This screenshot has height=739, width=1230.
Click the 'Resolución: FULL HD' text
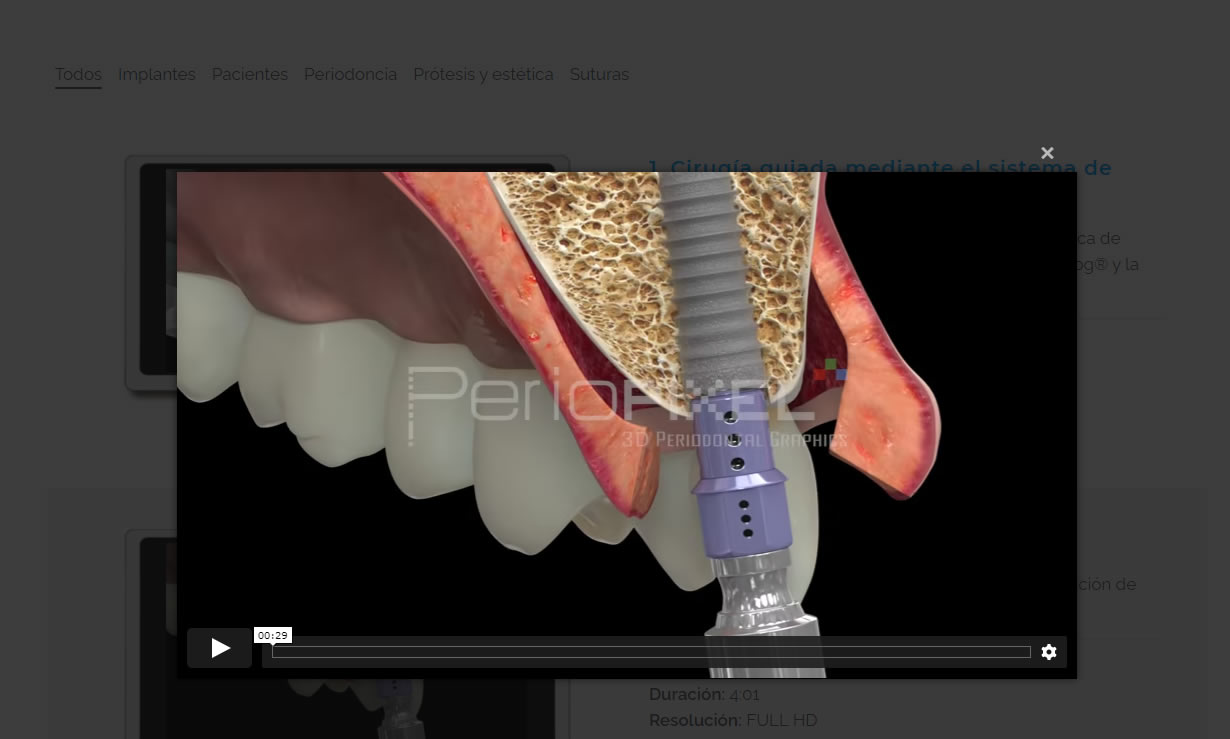pos(733,720)
